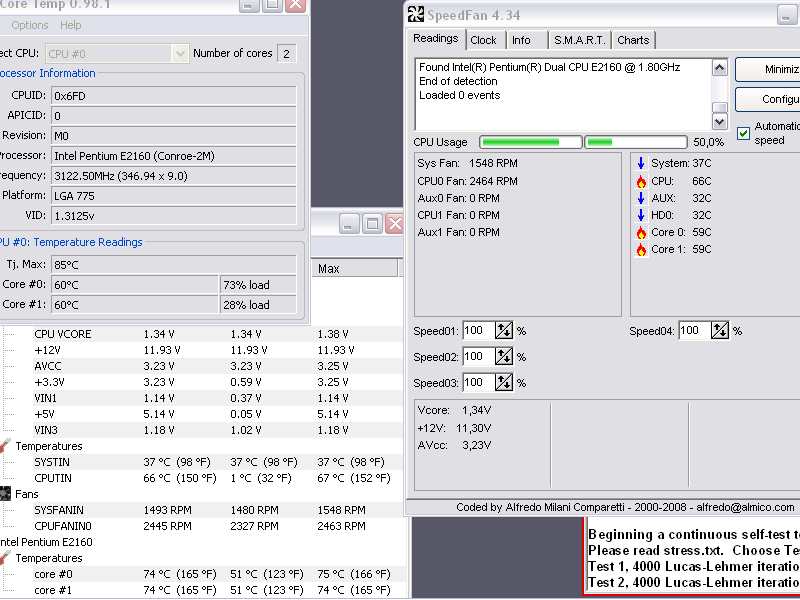Viewport: 800px width, 600px height.
Task: Click the flame icon next to Core 0
Action: click(641, 233)
